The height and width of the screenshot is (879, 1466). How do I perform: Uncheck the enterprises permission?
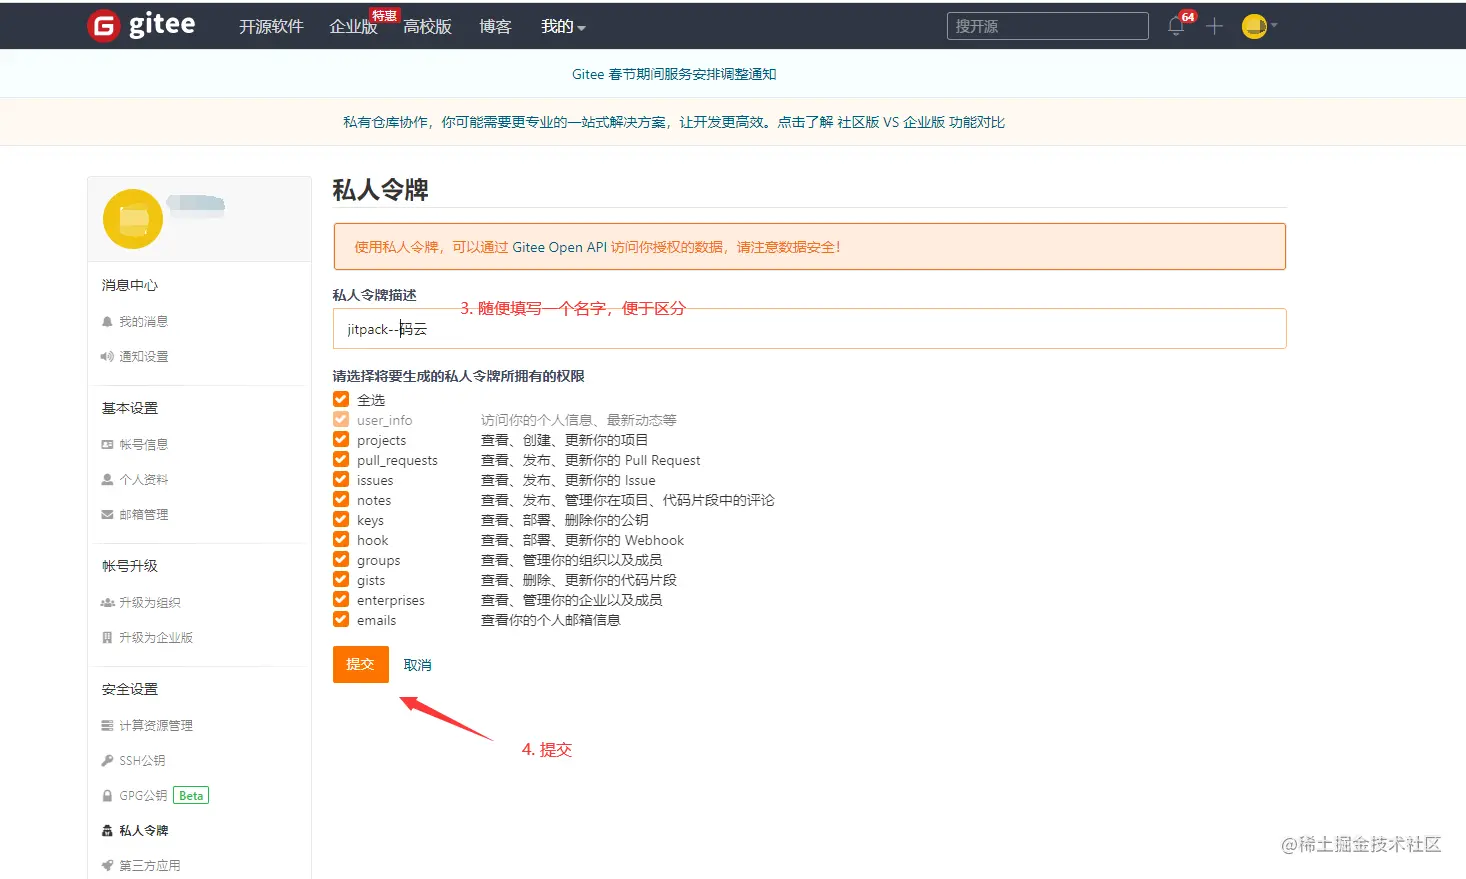click(x=341, y=600)
